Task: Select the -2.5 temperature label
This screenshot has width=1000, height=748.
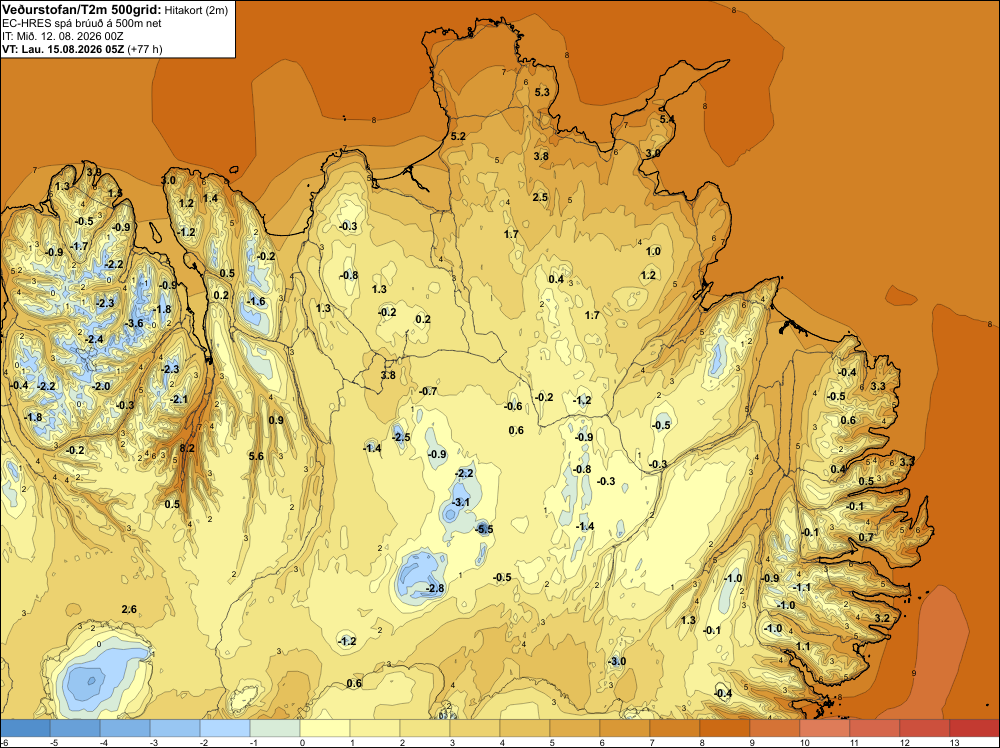Action: [401, 437]
